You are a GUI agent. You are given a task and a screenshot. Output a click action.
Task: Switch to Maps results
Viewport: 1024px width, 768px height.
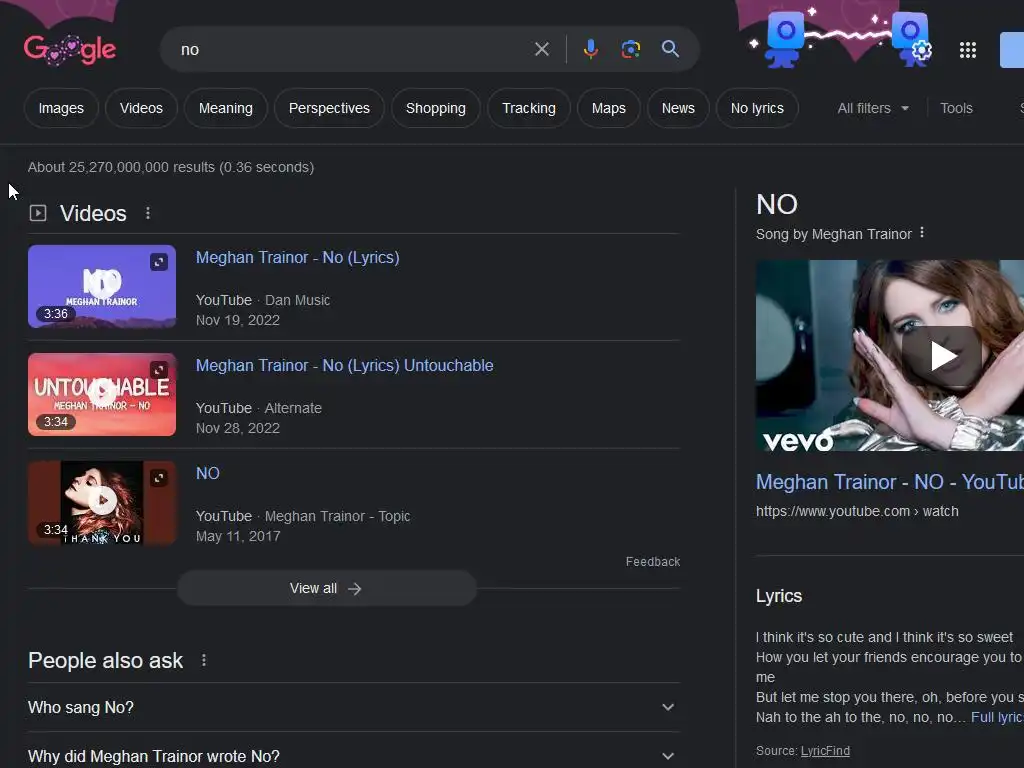[608, 108]
